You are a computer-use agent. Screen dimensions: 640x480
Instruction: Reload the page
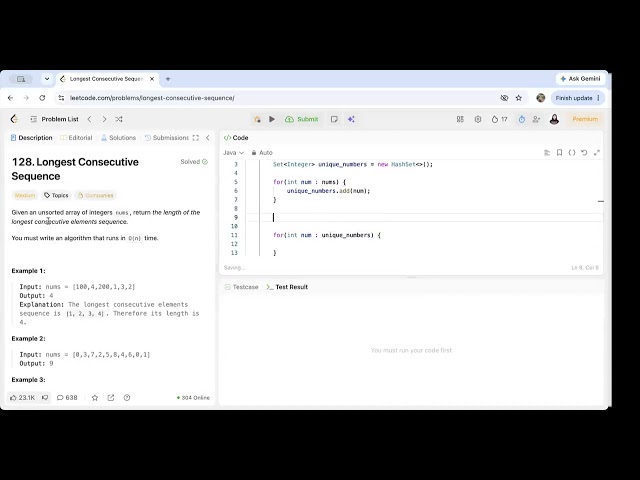42,98
